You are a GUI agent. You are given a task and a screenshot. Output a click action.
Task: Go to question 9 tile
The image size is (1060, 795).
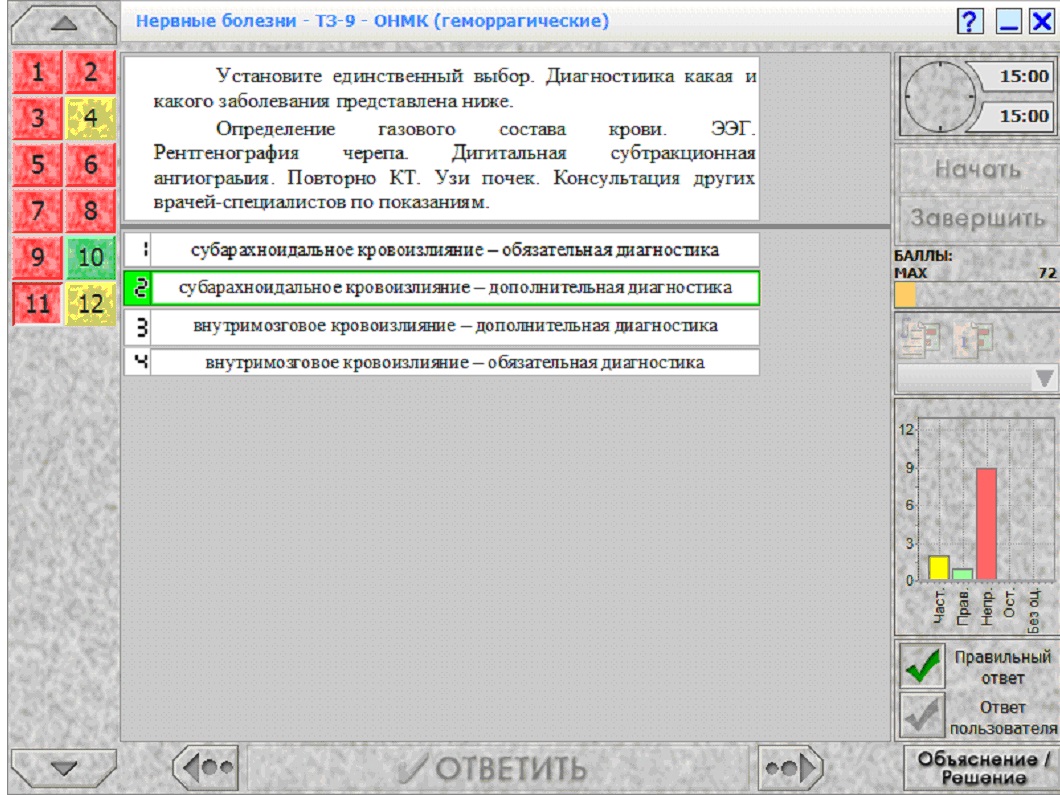38,258
